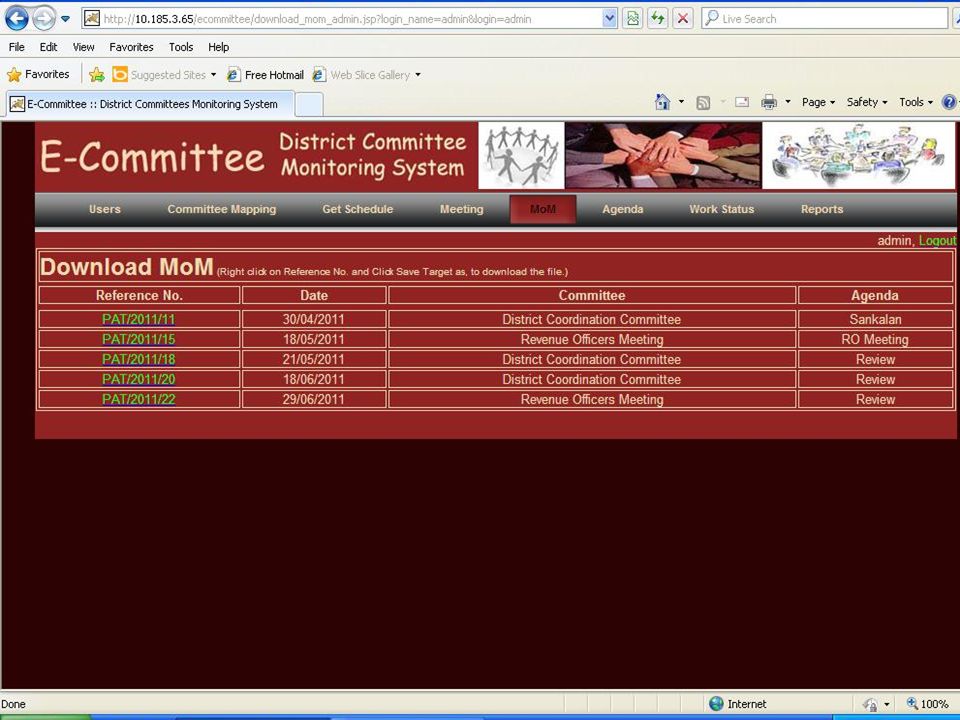Image resolution: width=960 pixels, height=720 pixels.
Task: Click the Read Mail icon
Action: click(x=742, y=102)
